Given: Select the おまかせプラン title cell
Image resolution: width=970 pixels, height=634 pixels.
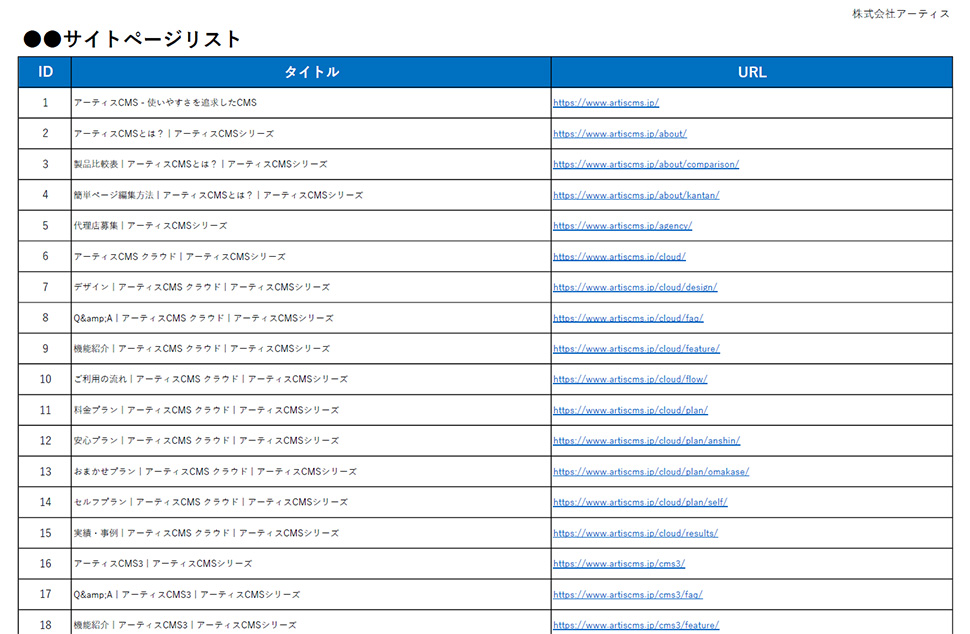Looking at the screenshot, I should (x=311, y=471).
